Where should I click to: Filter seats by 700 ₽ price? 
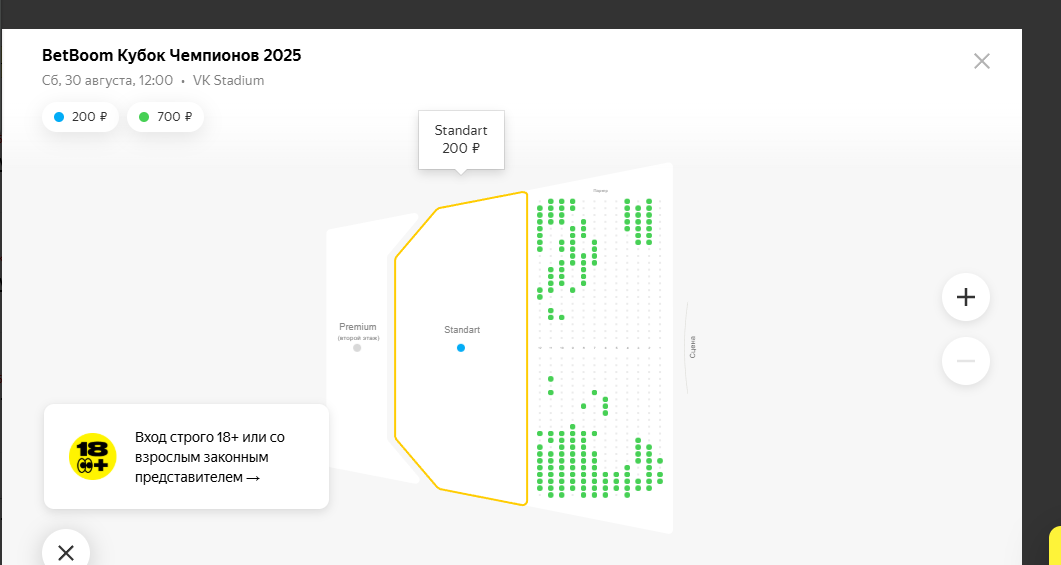[165, 117]
